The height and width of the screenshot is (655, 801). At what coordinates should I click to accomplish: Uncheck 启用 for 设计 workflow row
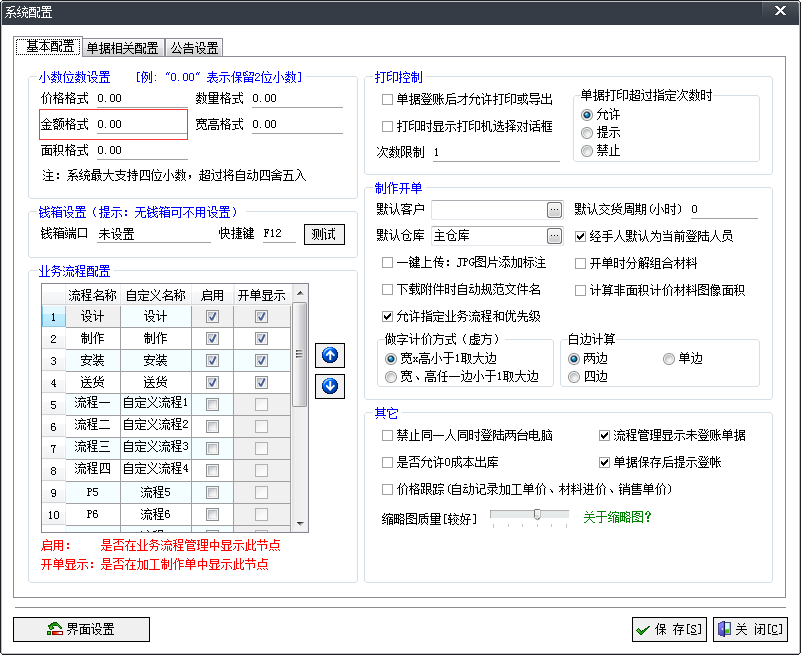(212, 317)
